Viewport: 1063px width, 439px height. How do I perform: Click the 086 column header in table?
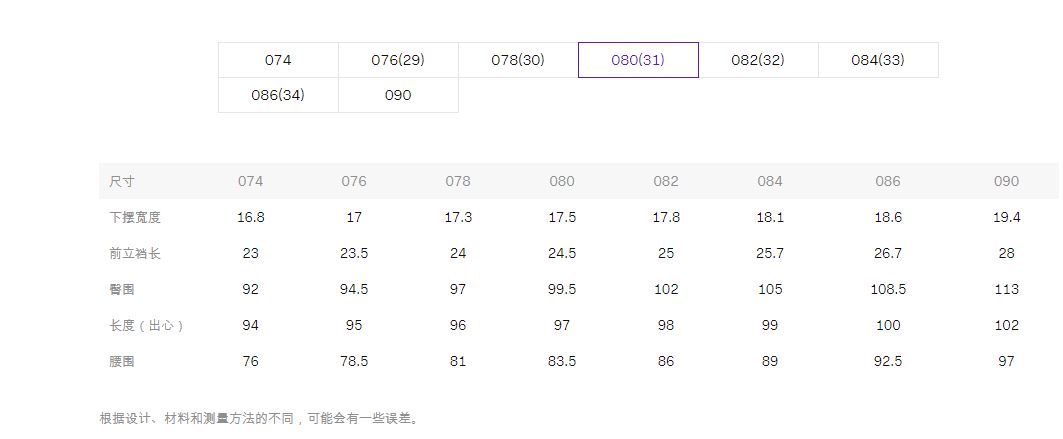[x=888, y=181]
